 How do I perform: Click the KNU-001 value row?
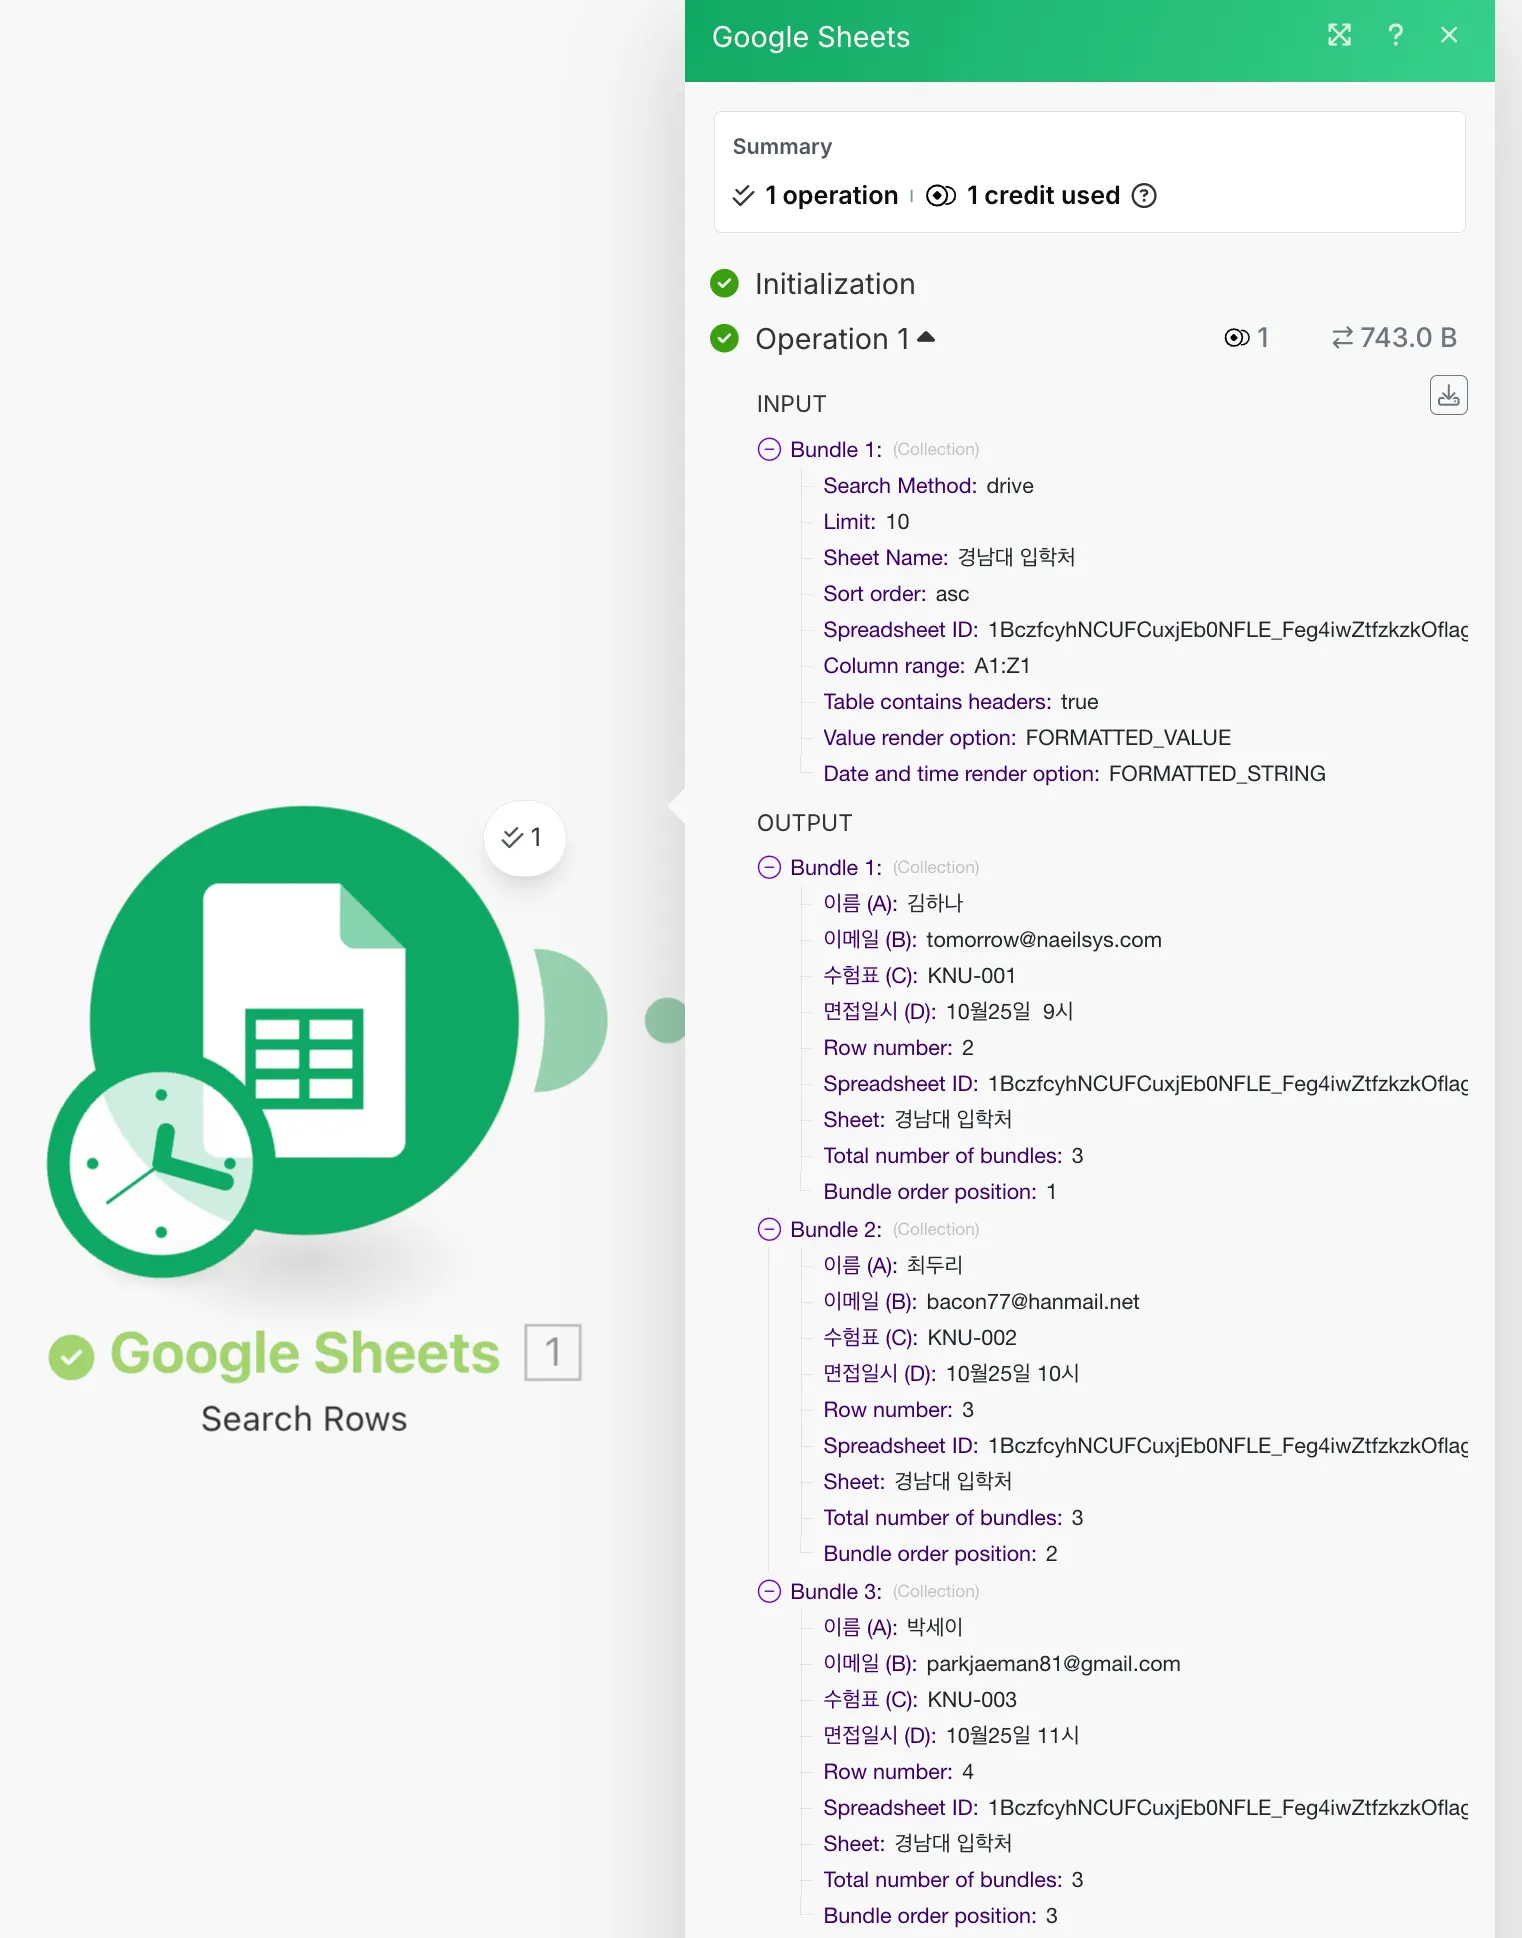[919, 976]
